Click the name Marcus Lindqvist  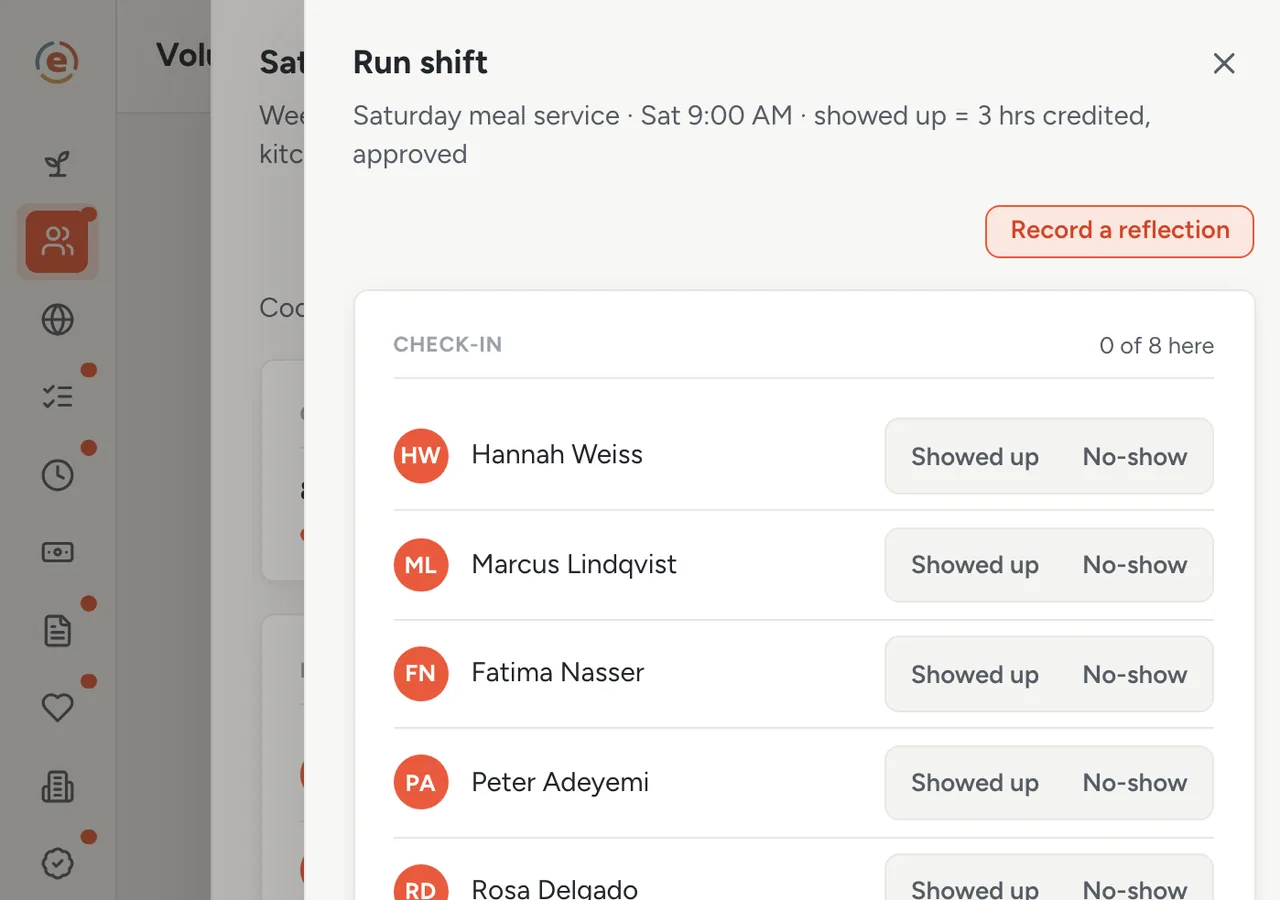[x=574, y=565]
